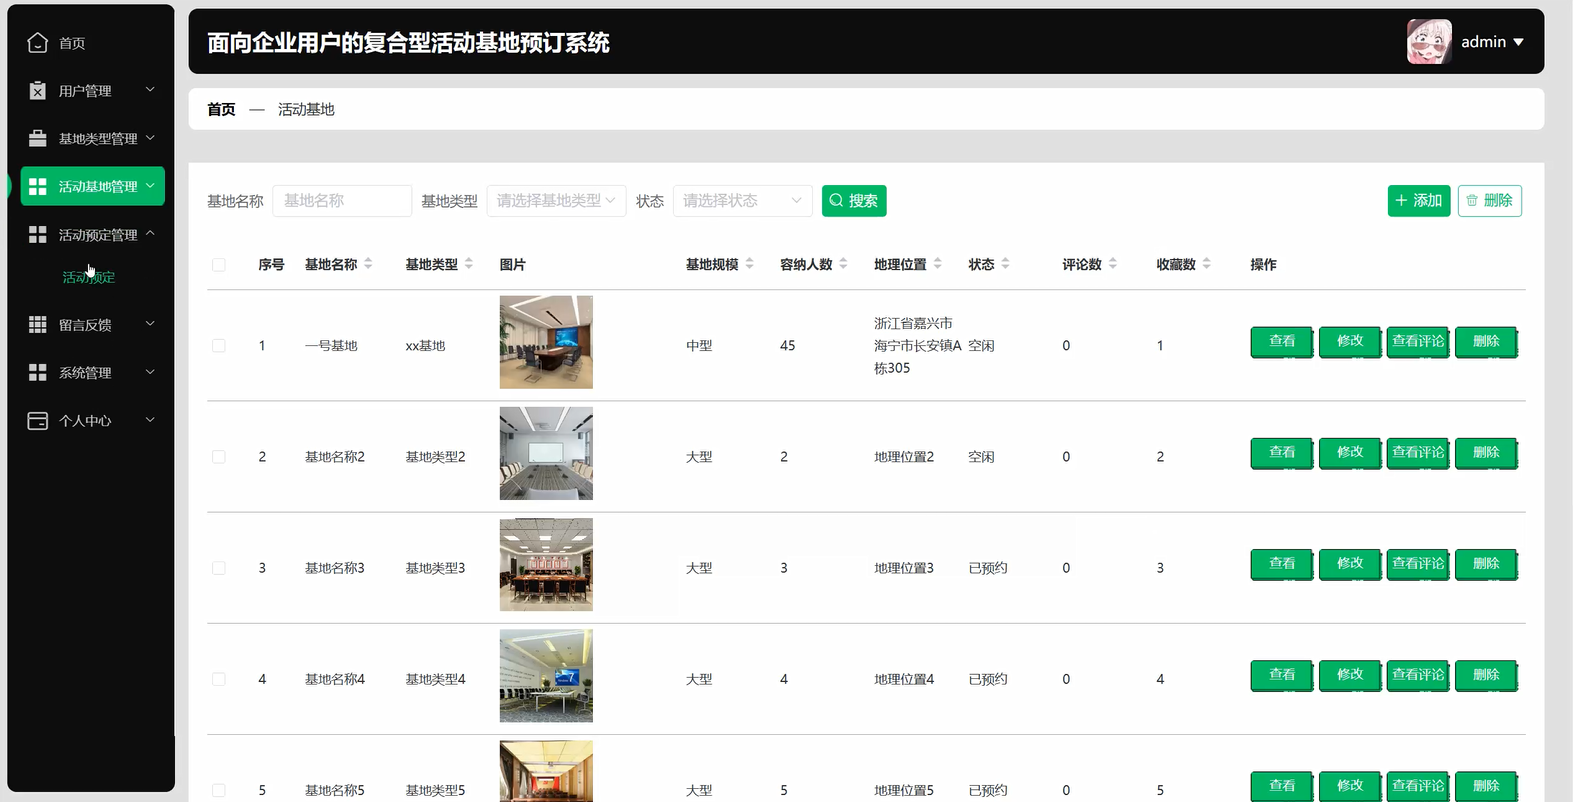Sort by 基地类型 column arrows

[468, 264]
